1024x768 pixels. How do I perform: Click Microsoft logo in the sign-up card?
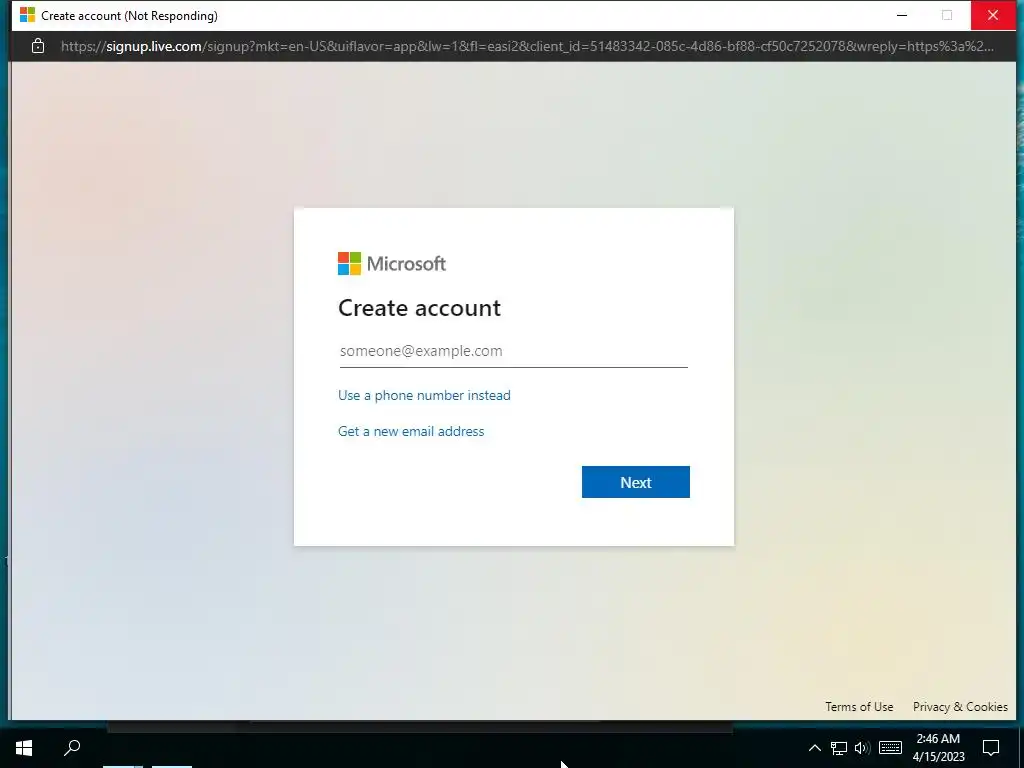tap(391, 264)
